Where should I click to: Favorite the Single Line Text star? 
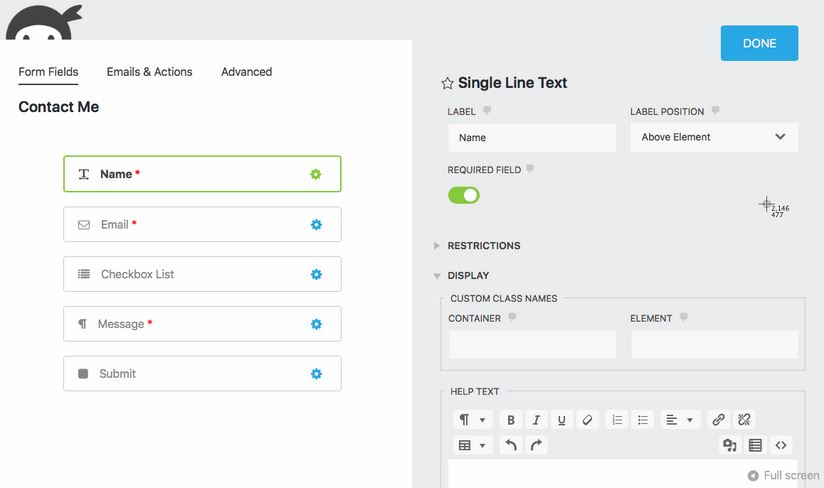coord(447,83)
